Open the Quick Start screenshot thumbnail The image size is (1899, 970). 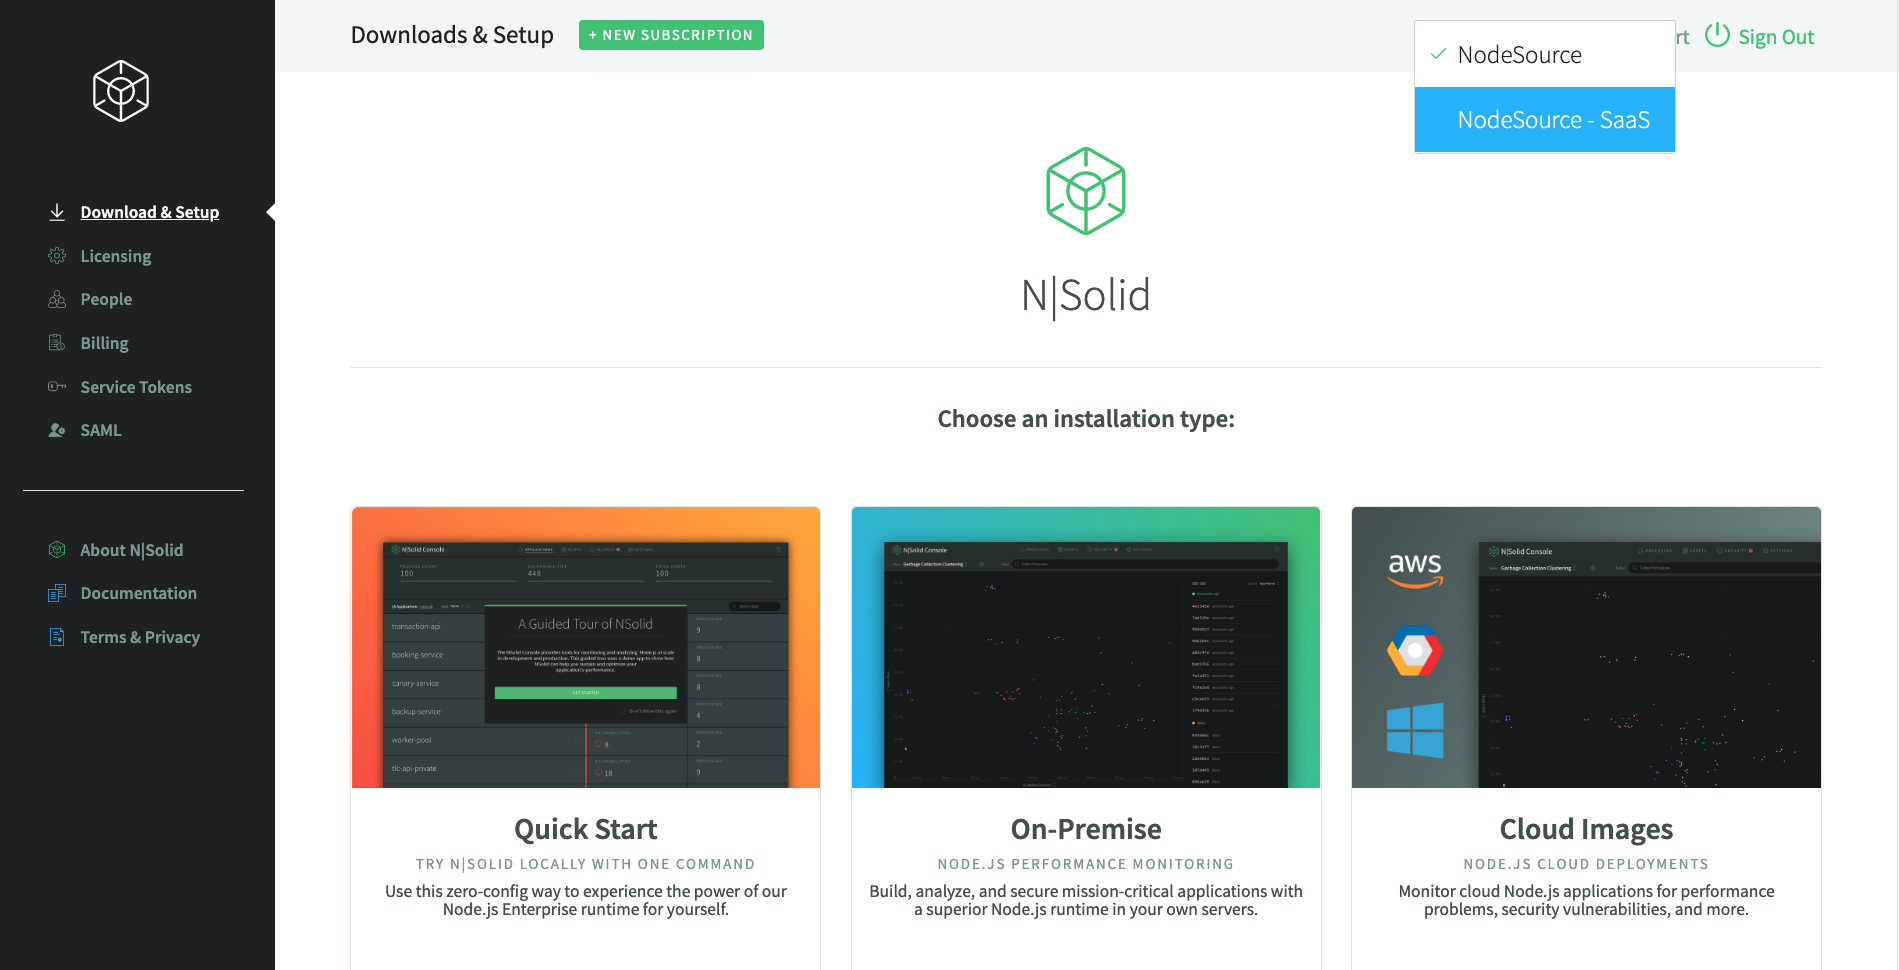pos(586,647)
